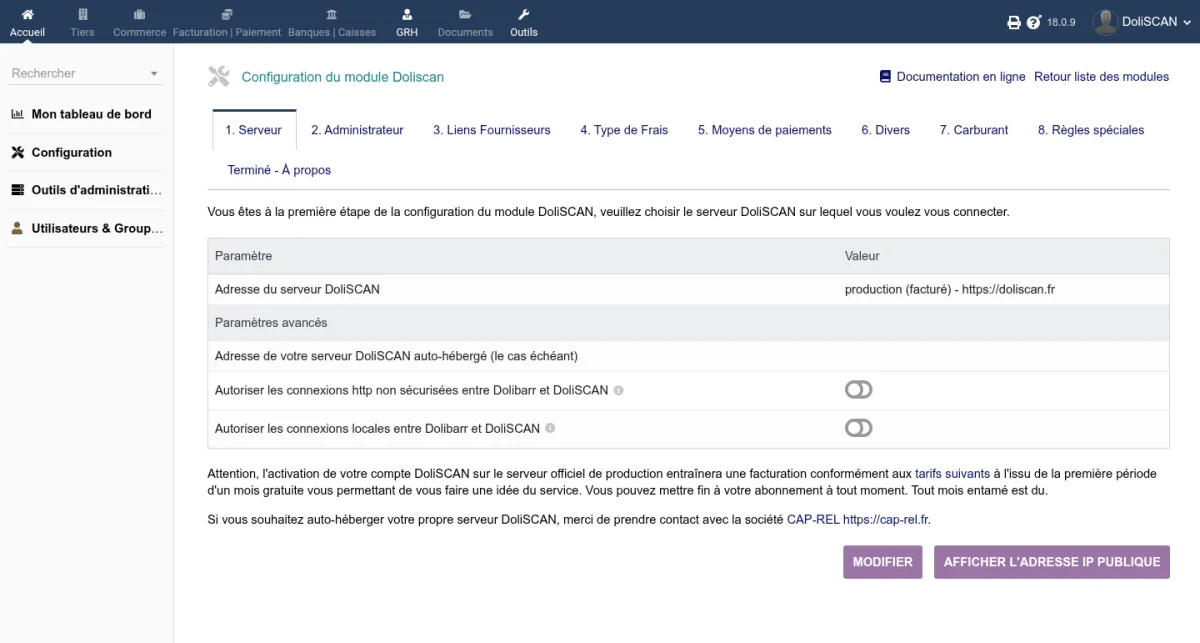Click the MODIFIER button

click(883, 562)
